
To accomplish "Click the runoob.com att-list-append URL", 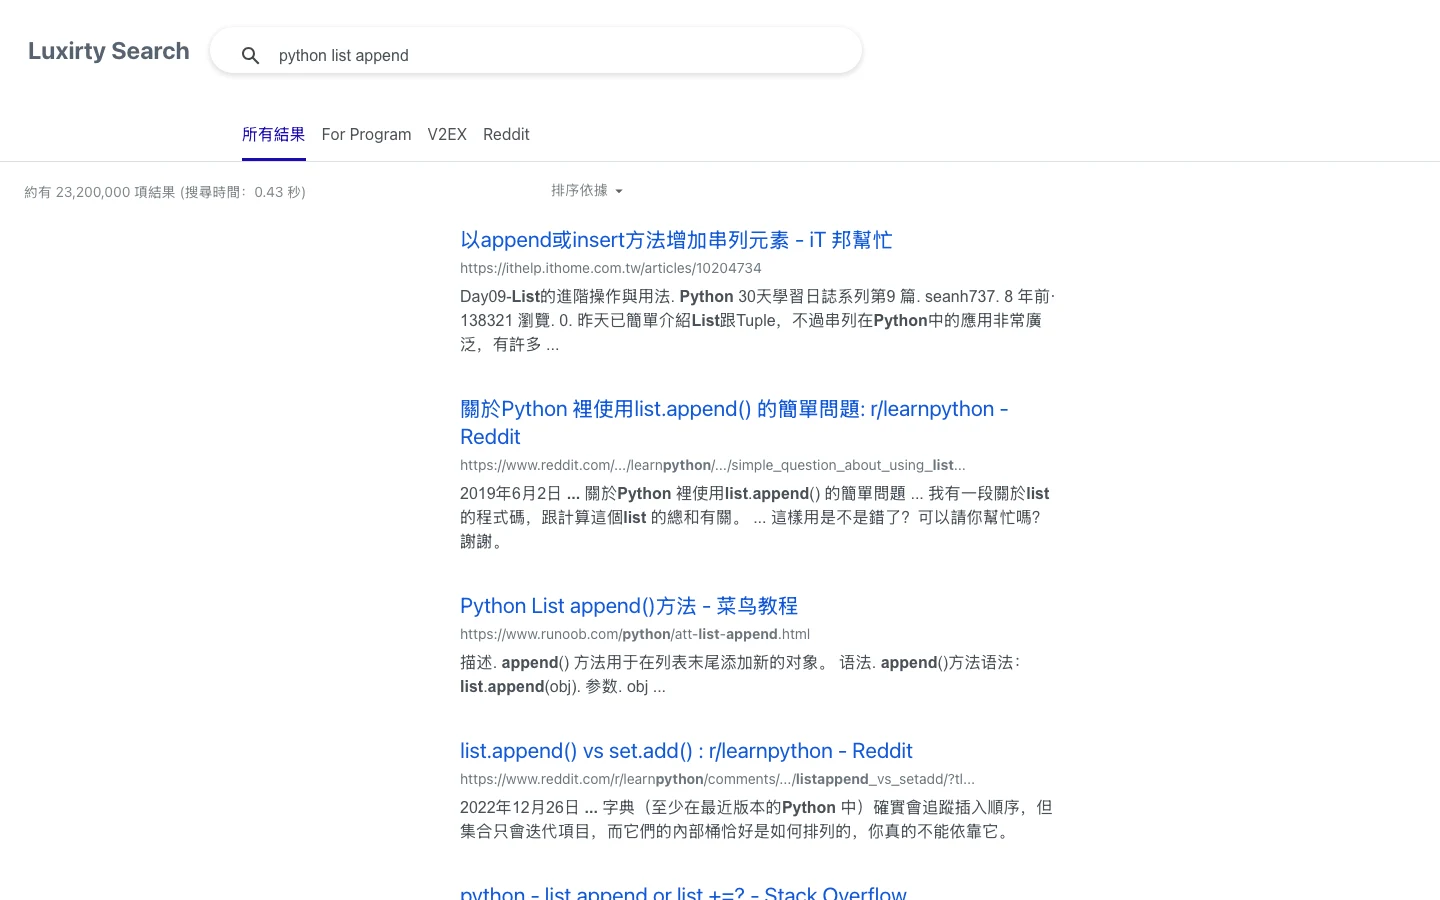I will pyautogui.click(x=635, y=634).
